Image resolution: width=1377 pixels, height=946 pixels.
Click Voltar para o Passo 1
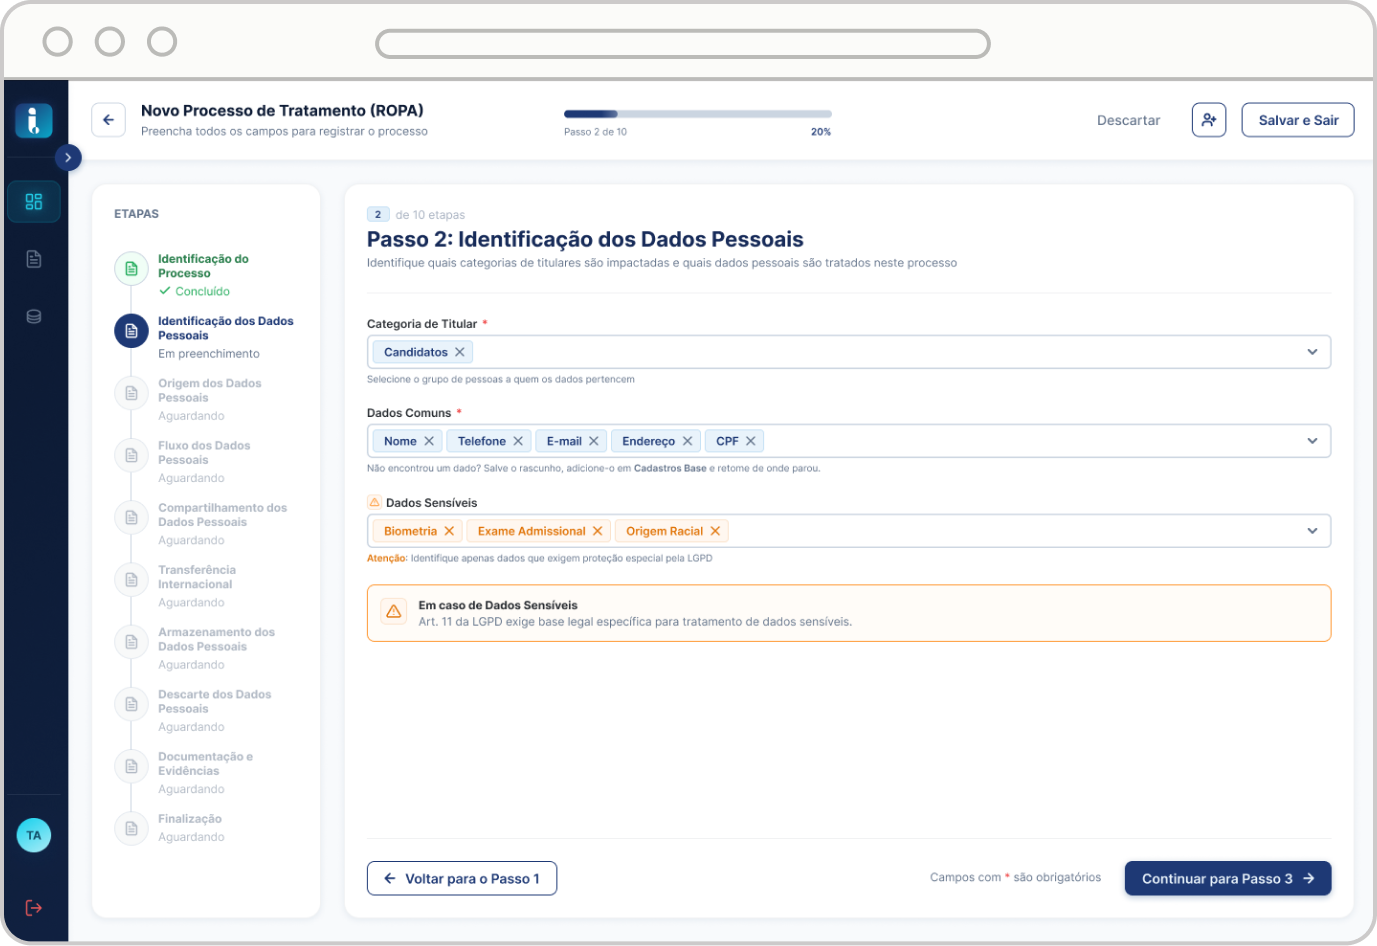tap(462, 878)
